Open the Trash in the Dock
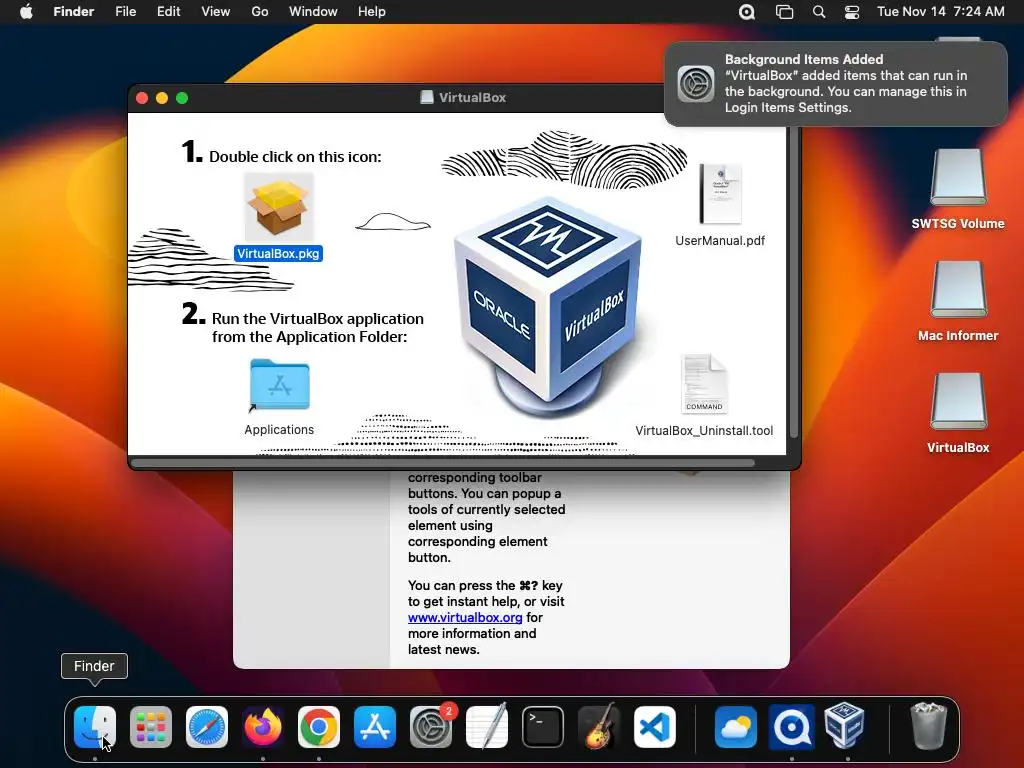 coord(928,726)
